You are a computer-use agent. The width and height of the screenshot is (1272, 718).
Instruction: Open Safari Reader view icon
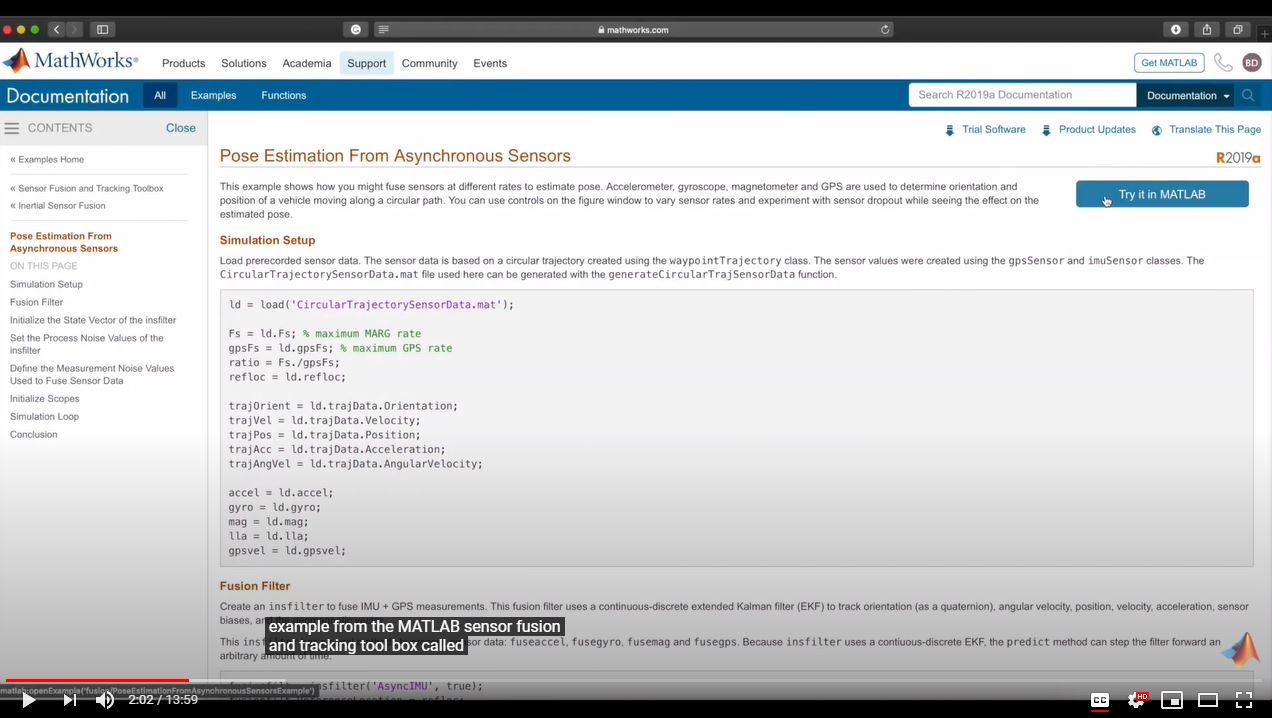coord(383,30)
